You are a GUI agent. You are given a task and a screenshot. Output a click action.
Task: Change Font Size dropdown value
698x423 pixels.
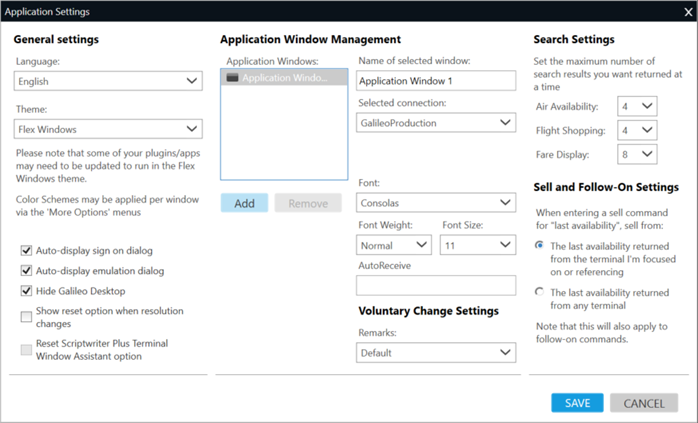[478, 244]
